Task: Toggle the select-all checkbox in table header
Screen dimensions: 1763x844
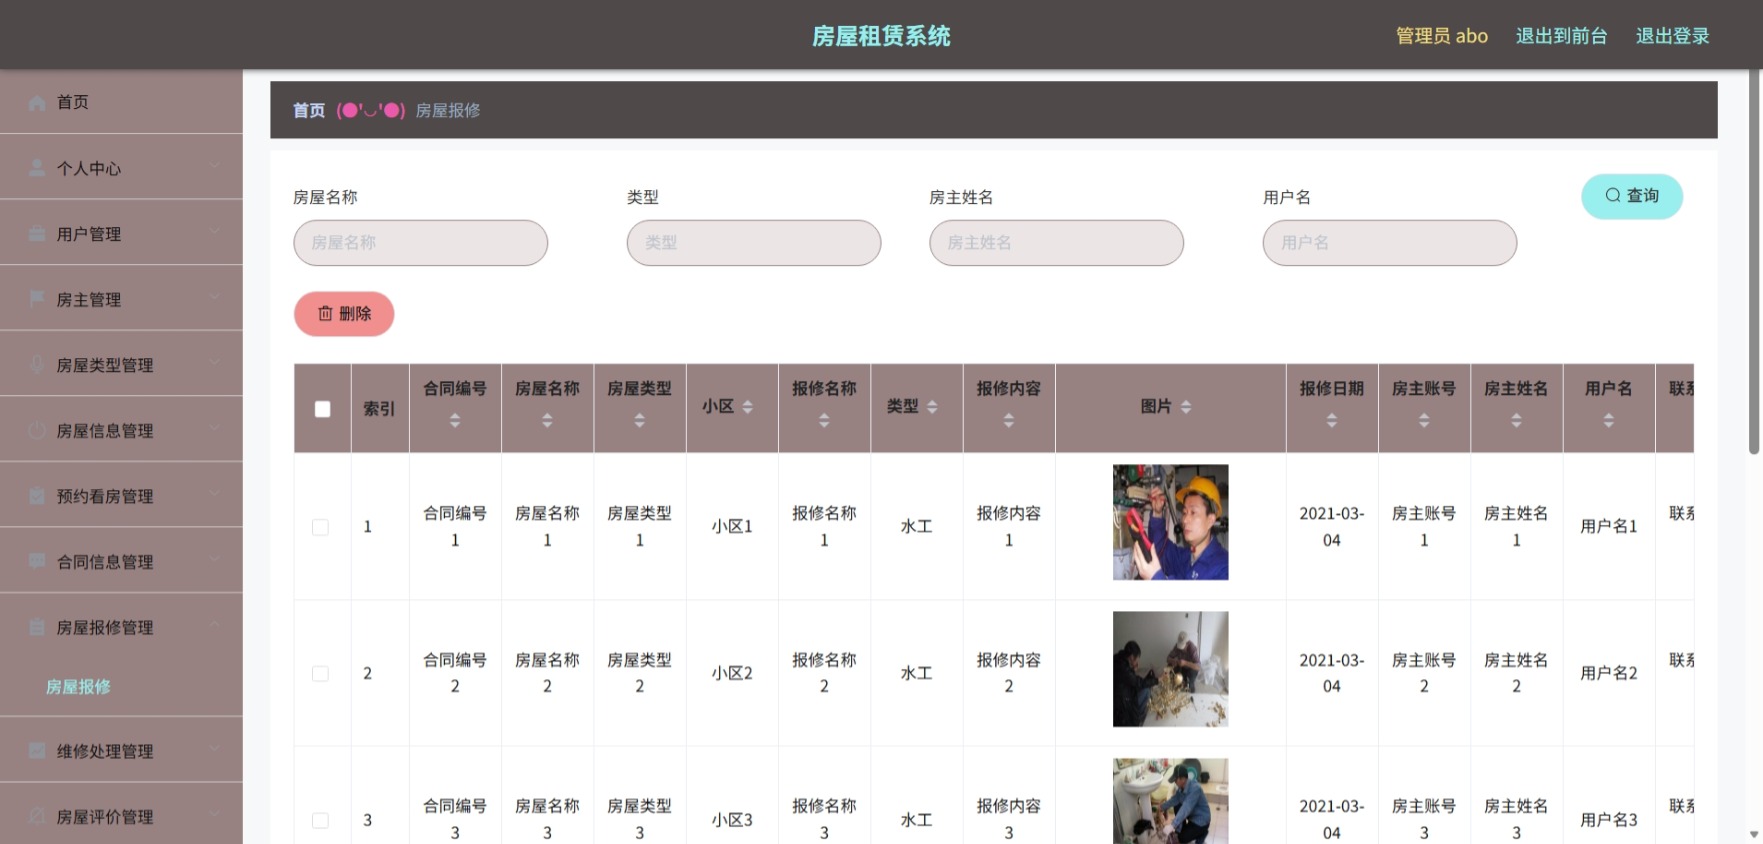Action: 322,409
